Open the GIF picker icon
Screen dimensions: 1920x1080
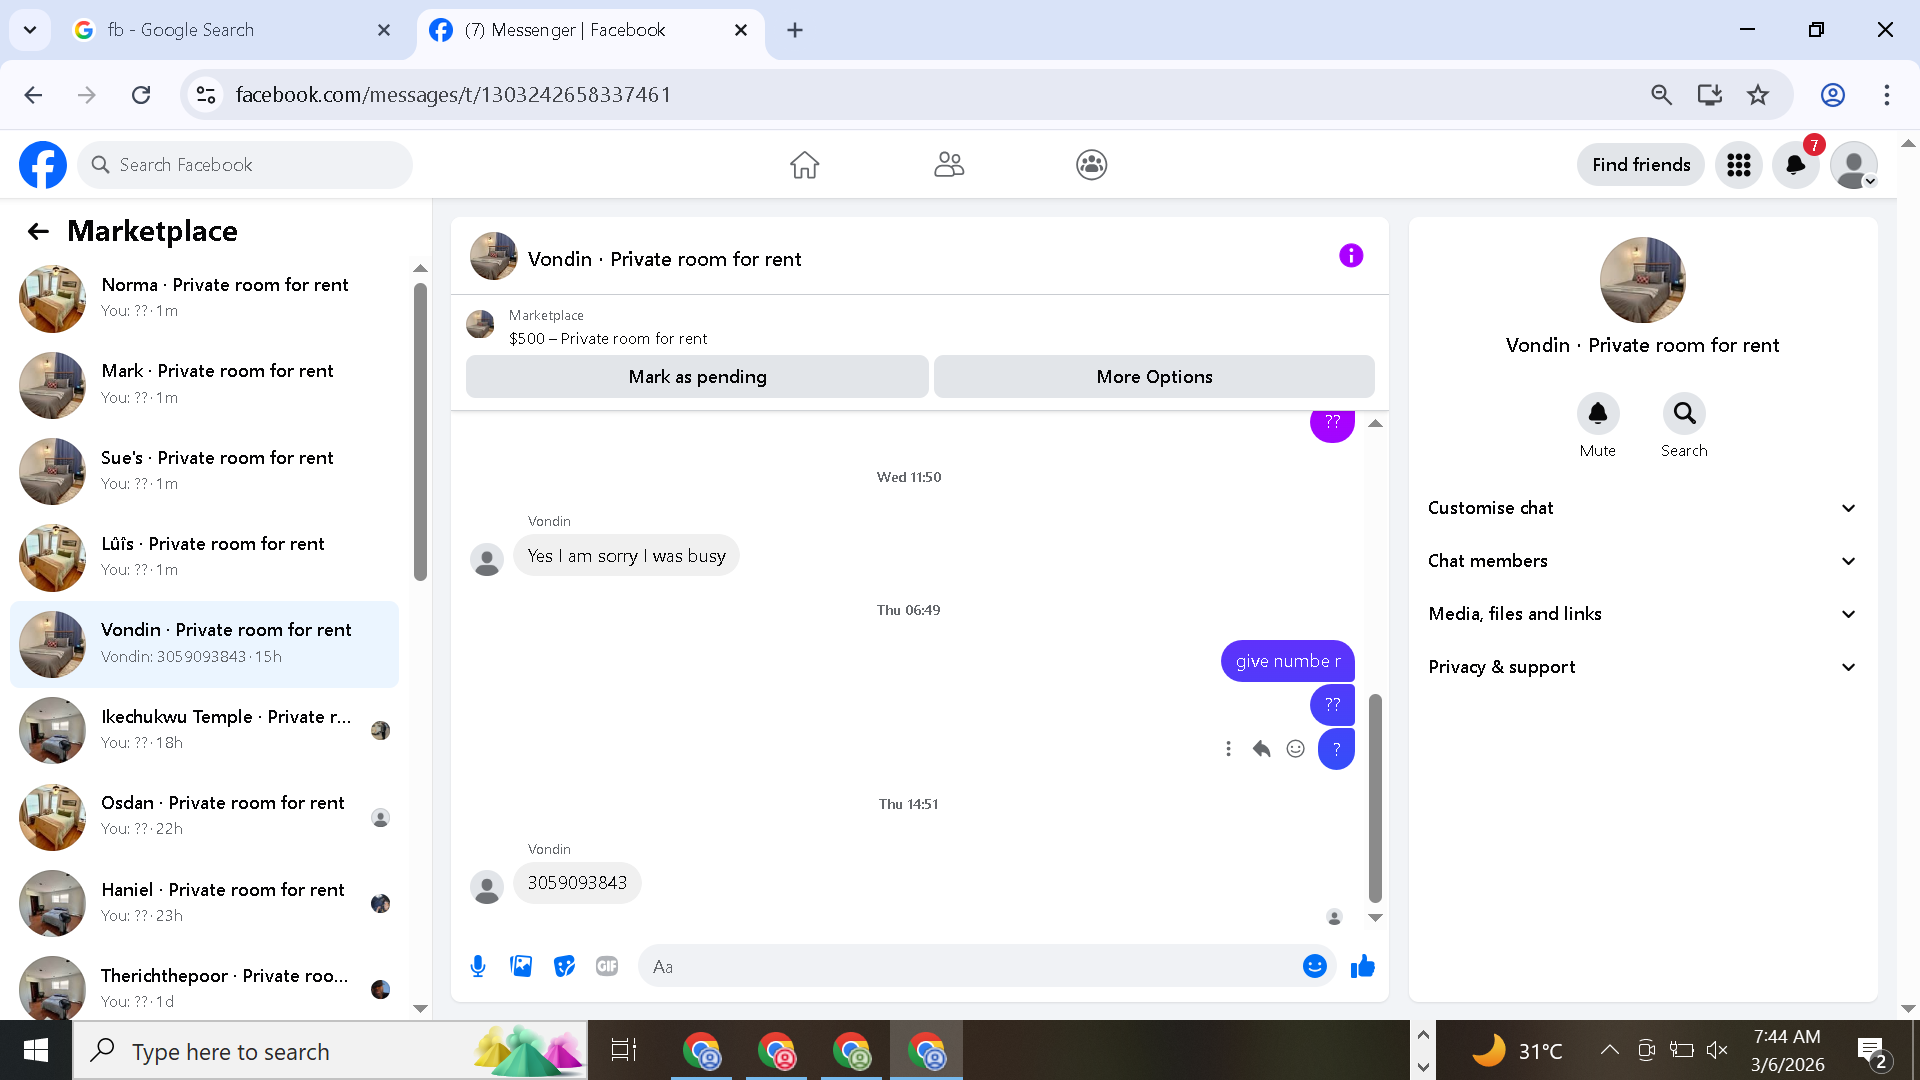click(x=607, y=966)
